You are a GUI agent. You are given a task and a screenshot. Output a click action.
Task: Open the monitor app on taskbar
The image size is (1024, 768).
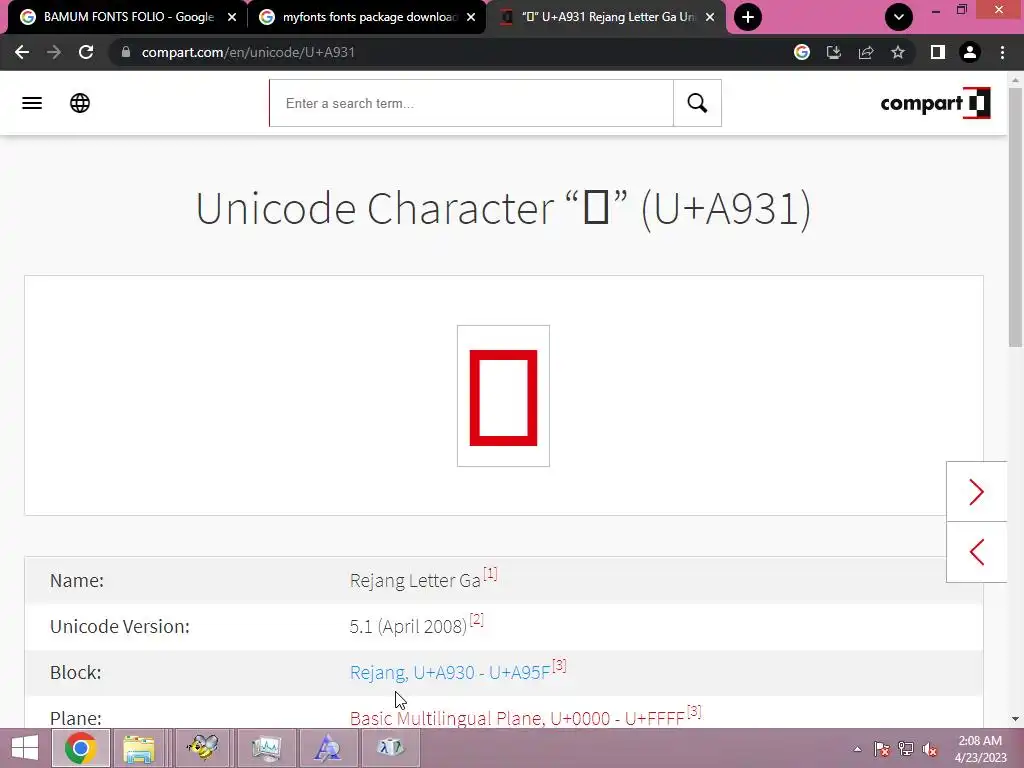(266, 748)
